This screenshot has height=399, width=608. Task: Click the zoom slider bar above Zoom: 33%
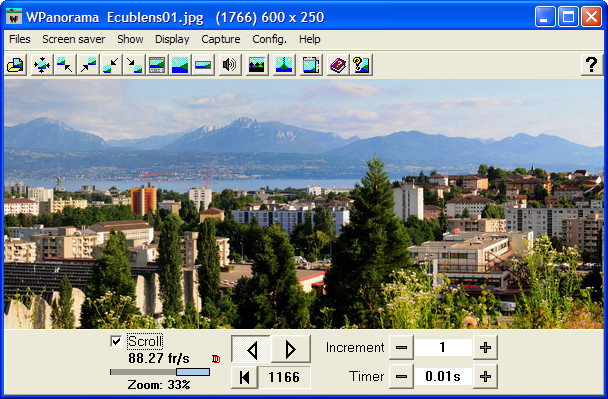click(x=160, y=372)
